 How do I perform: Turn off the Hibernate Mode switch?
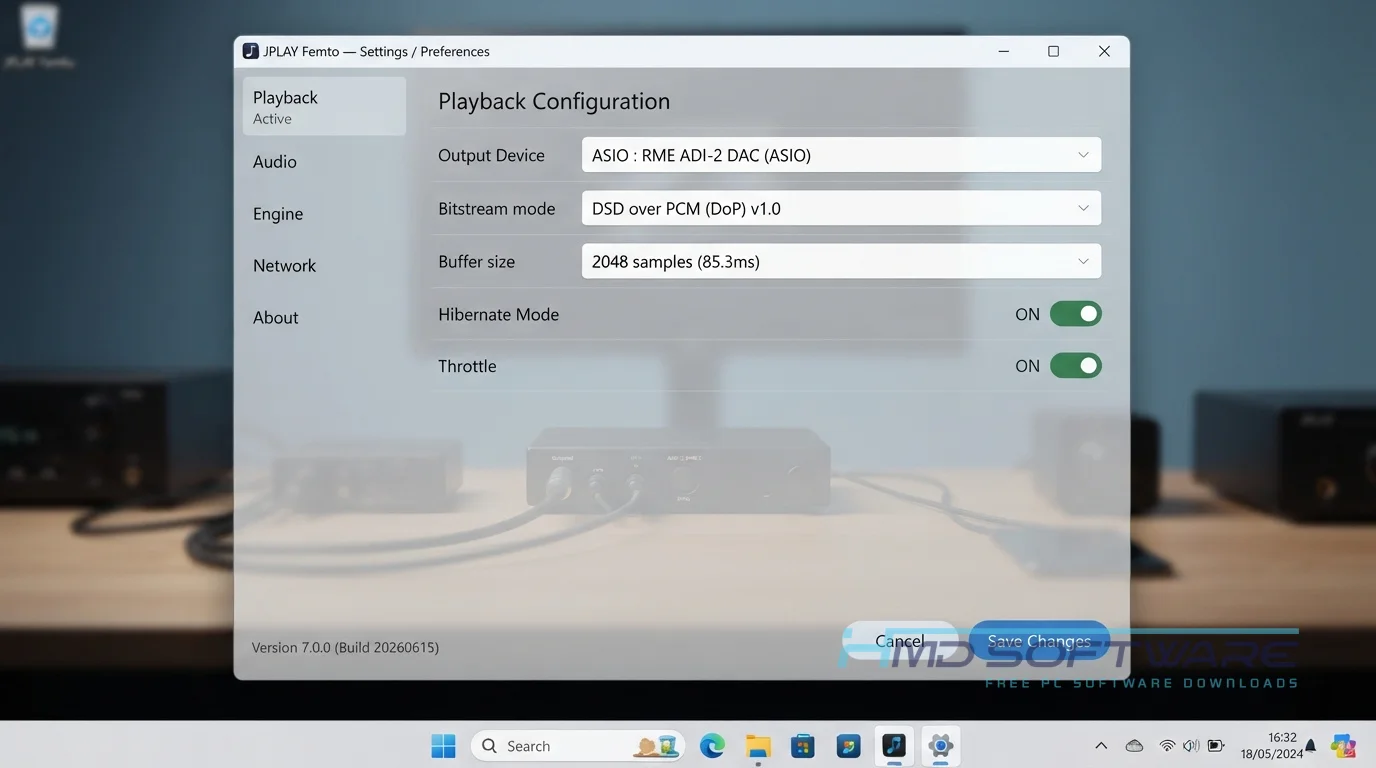(1076, 314)
